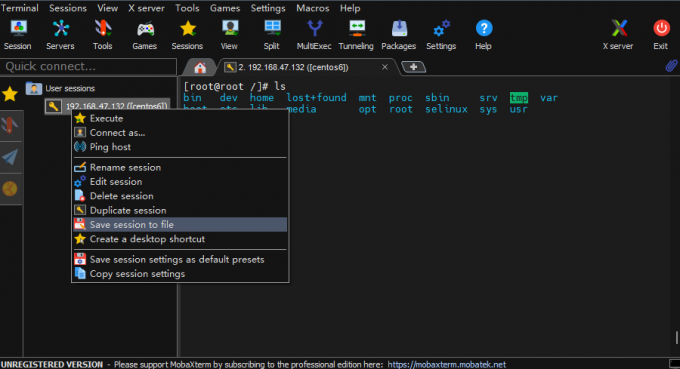
Task: Select the Tools knife sidebar tab
Action: pyautogui.click(x=10, y=125)
